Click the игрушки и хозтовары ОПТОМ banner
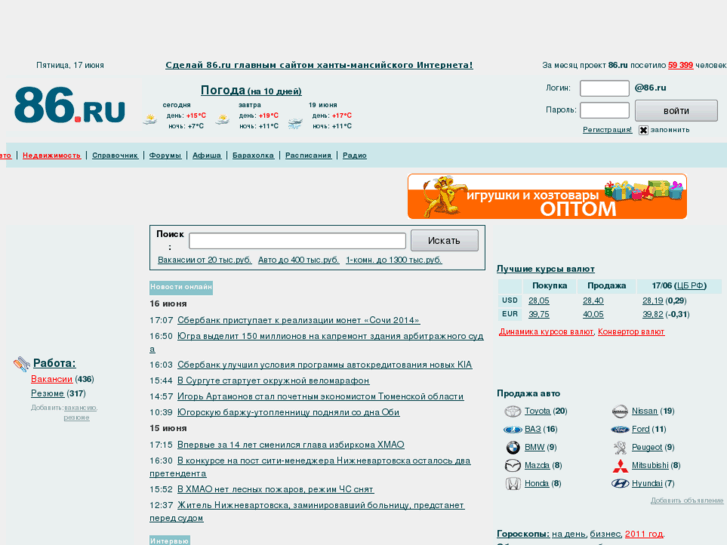This screenshot has width=727, height=545. tap(547, 196)
